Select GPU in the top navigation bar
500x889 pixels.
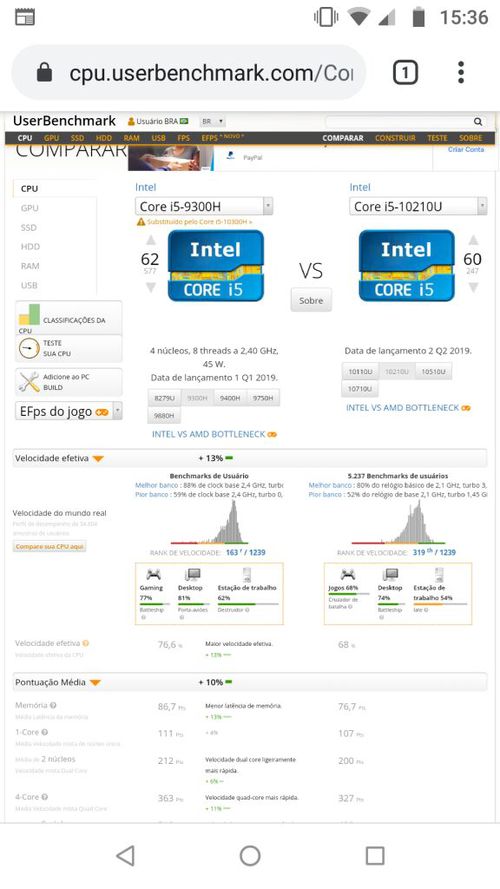click(51, 138)
